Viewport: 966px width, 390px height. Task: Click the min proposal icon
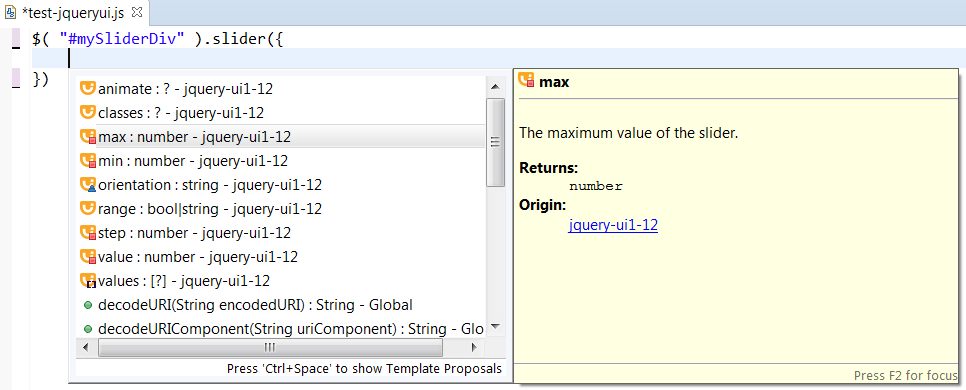[88, 161]
